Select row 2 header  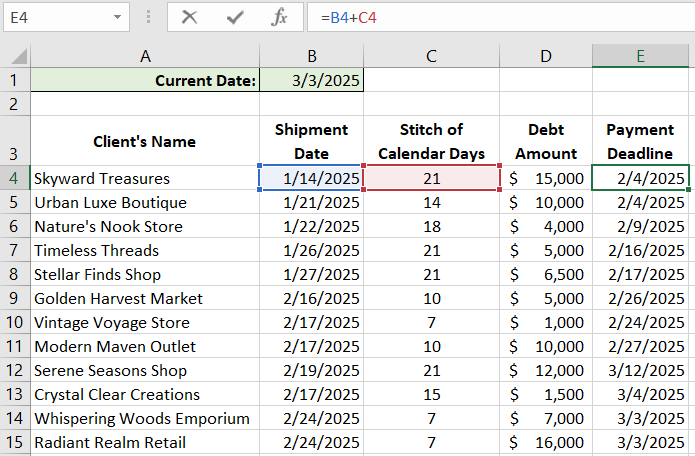[15, 104]
